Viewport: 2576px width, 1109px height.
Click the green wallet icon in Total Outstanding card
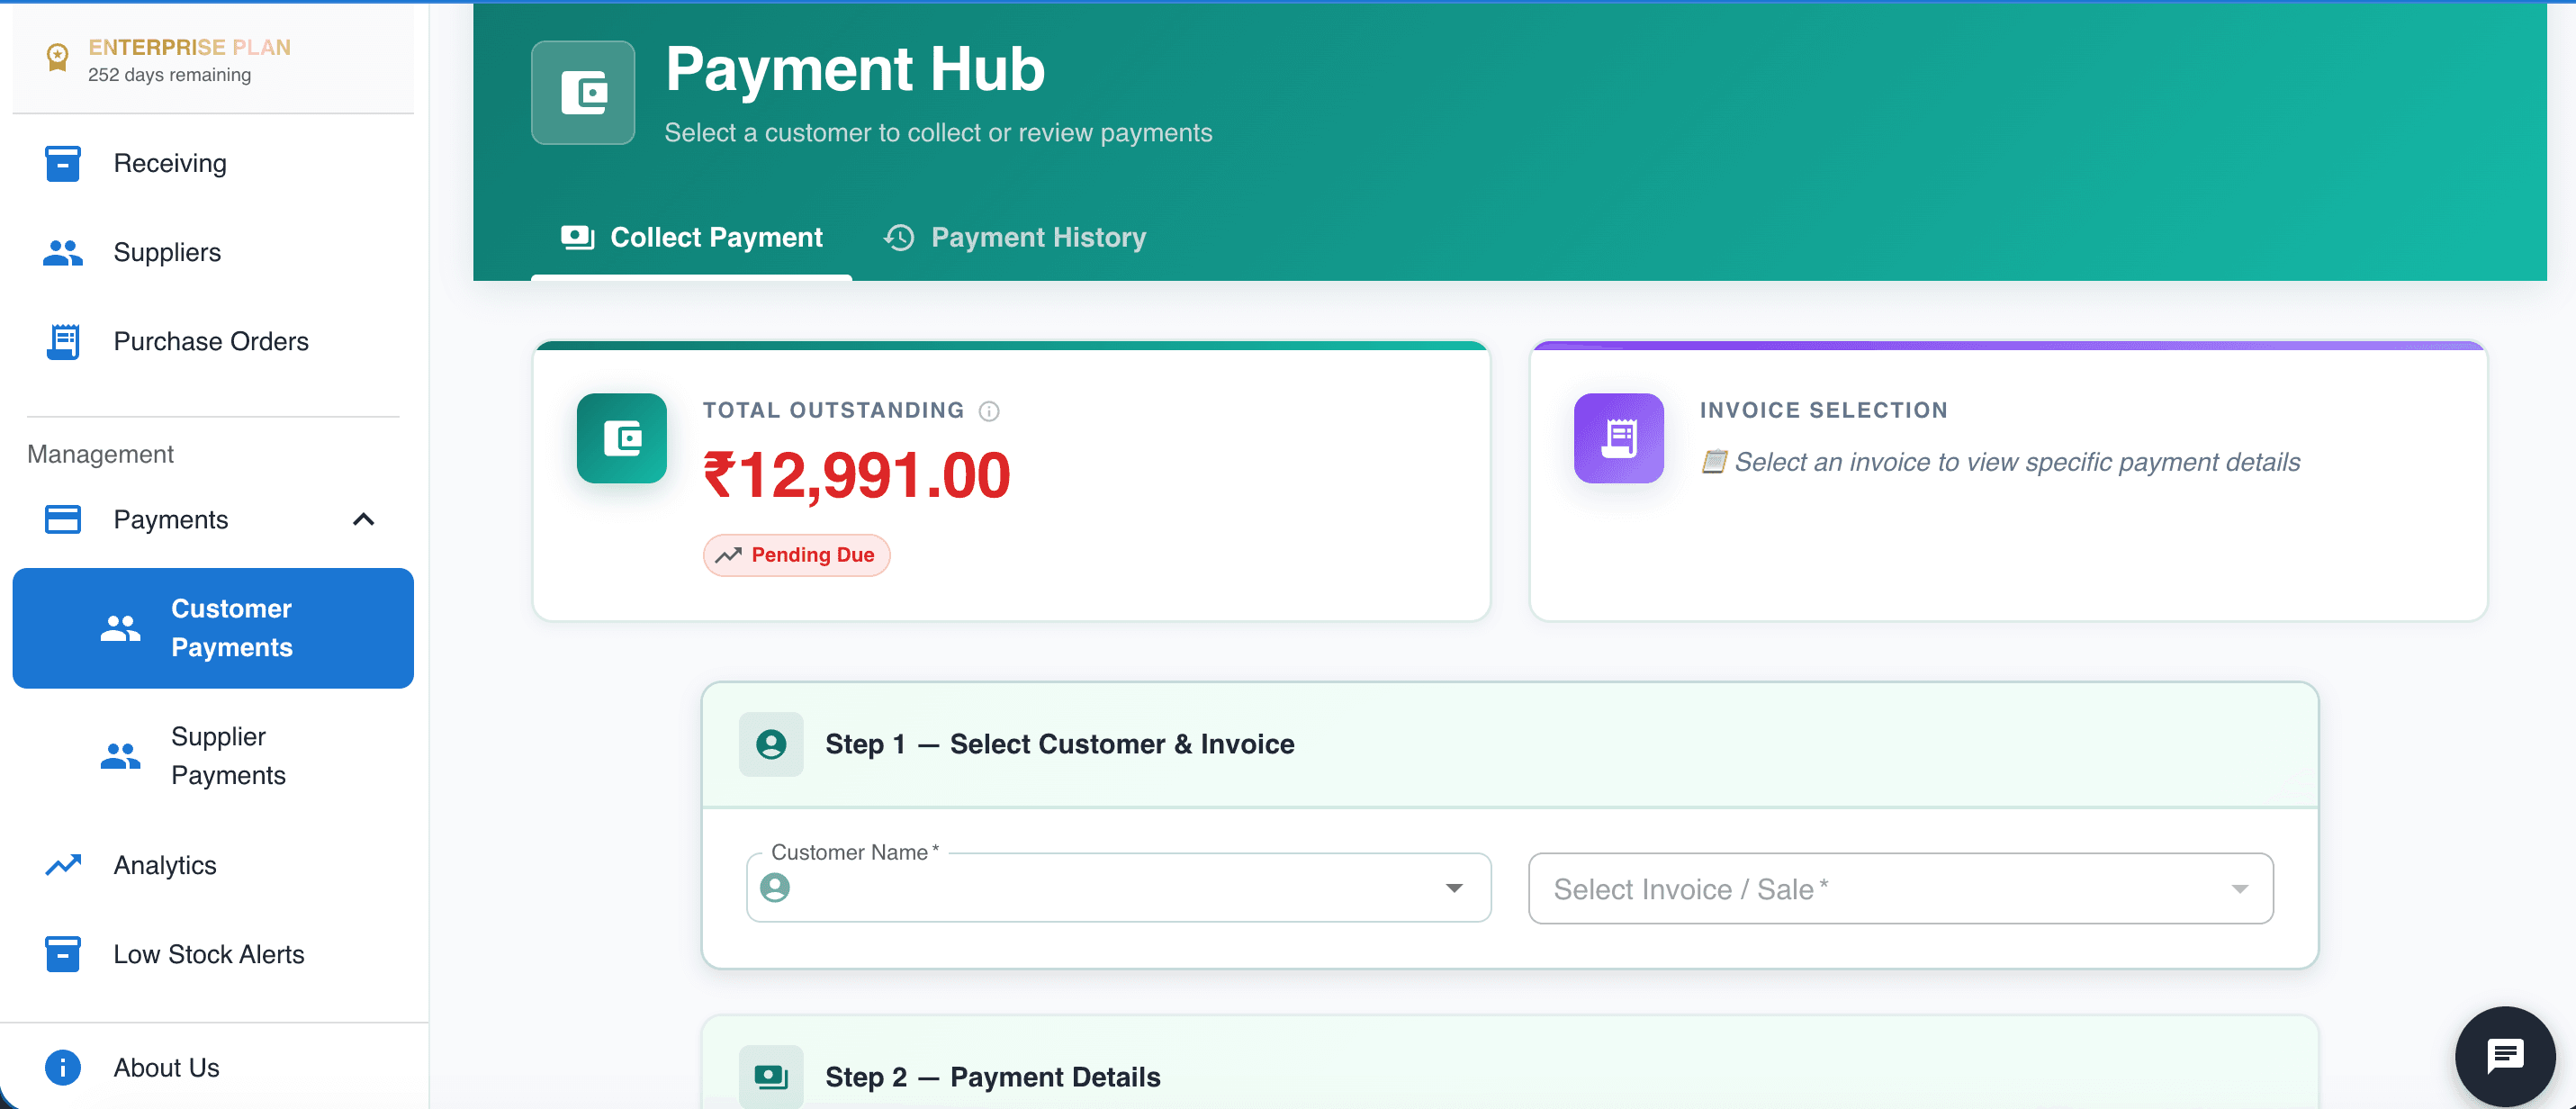pos(621,438)
